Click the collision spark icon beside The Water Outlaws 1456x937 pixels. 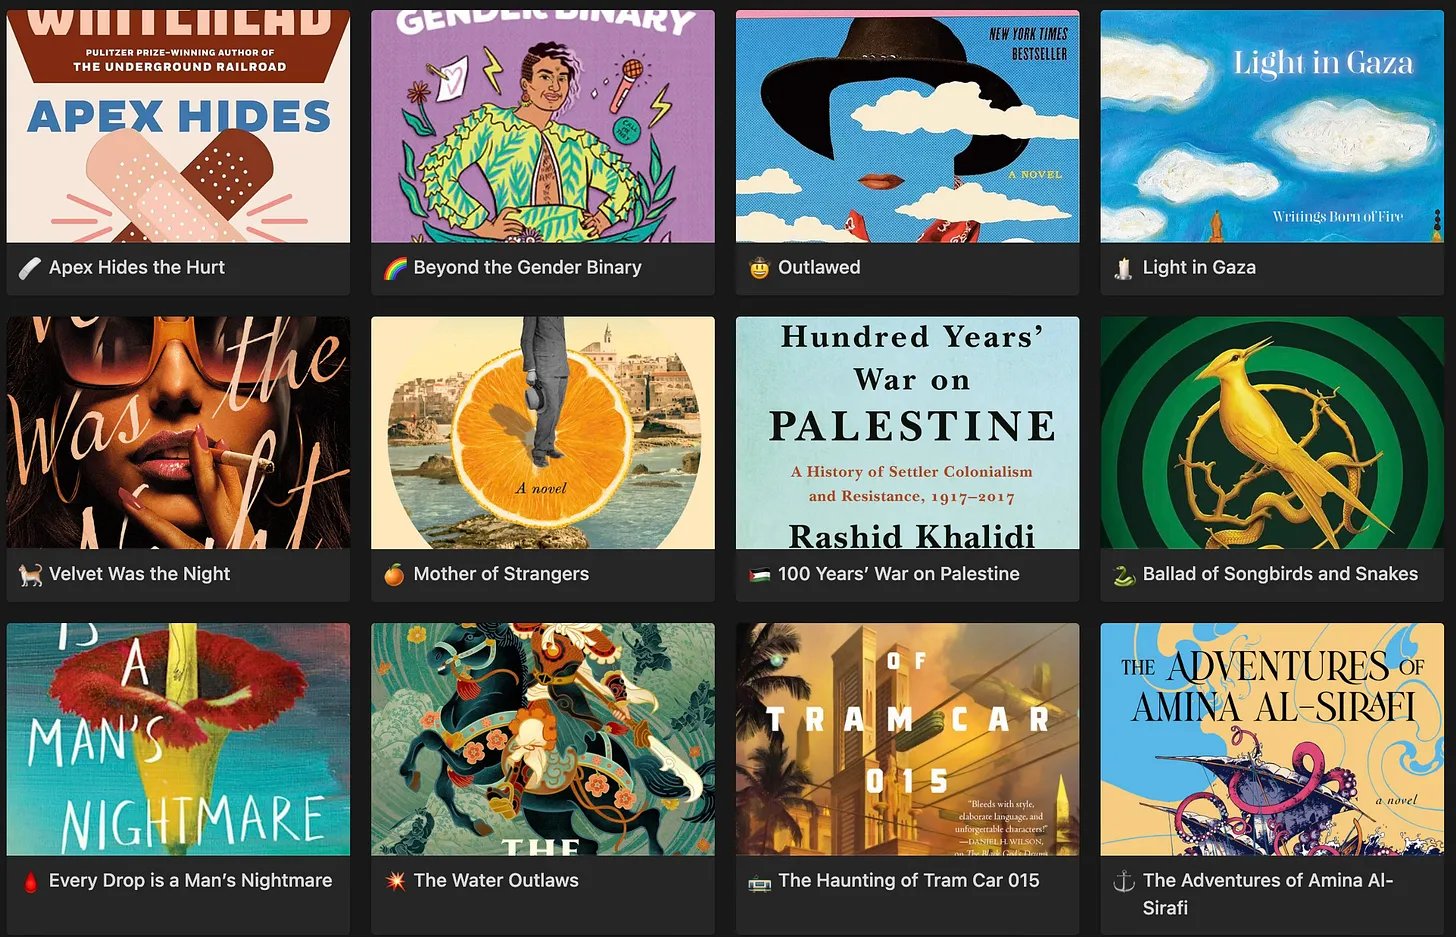click(395, 881)
